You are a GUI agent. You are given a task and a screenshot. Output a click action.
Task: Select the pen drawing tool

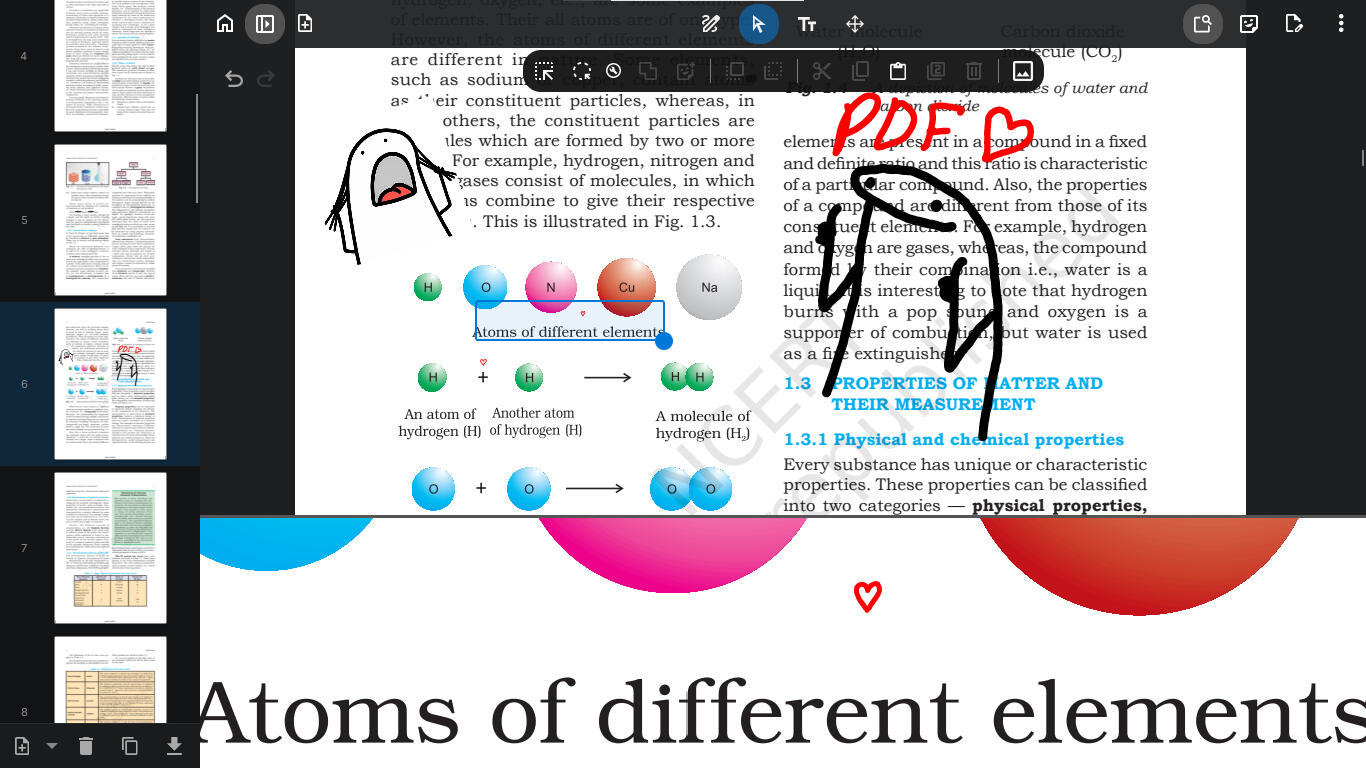pyautogui.click(x=711, y=24)
